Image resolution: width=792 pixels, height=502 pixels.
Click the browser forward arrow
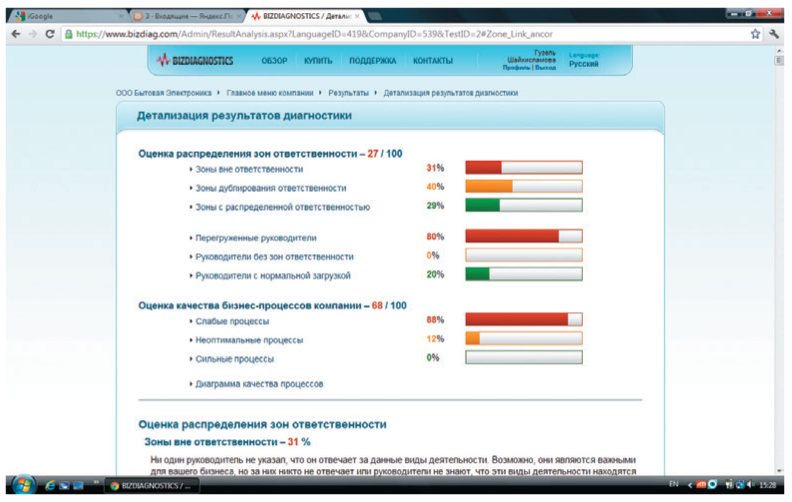32,33
